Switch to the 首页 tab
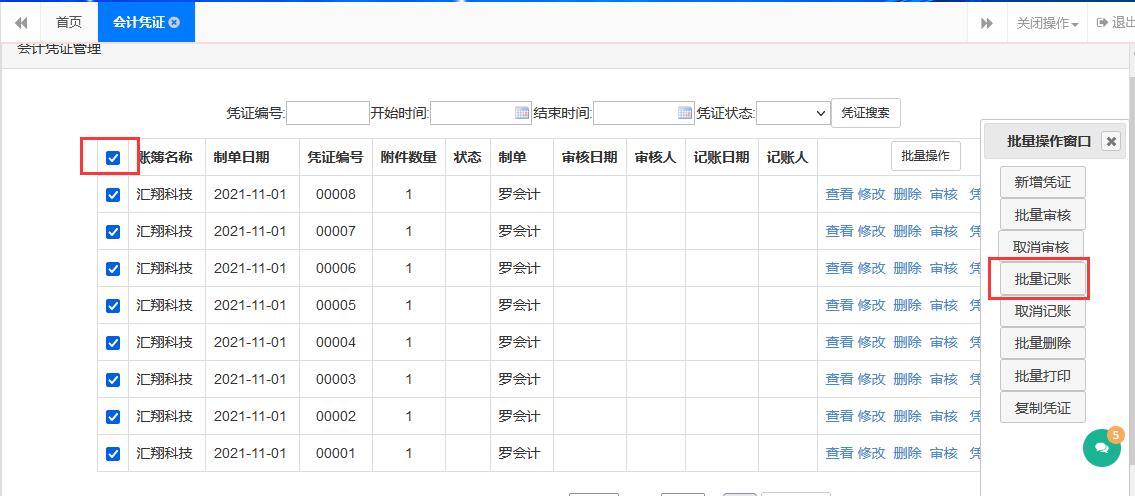 69,22
